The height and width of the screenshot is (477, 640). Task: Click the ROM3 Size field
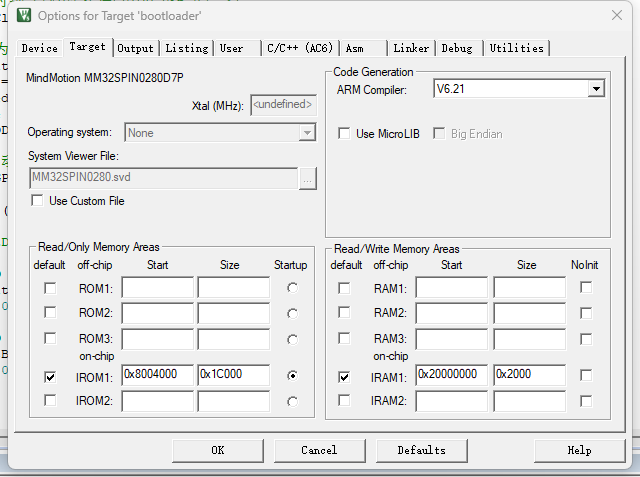tap(234, 339)
